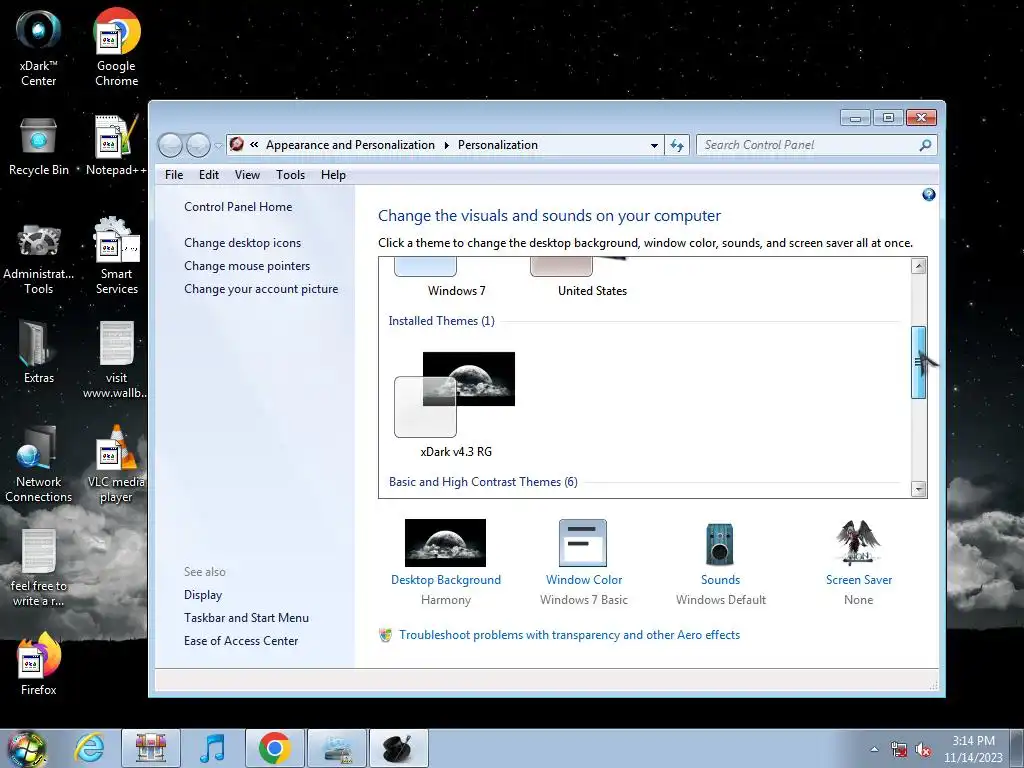This screenshot has height=768, width=1024.
Task: Open the Extras folder icon
Action: (x=39, y=353)
